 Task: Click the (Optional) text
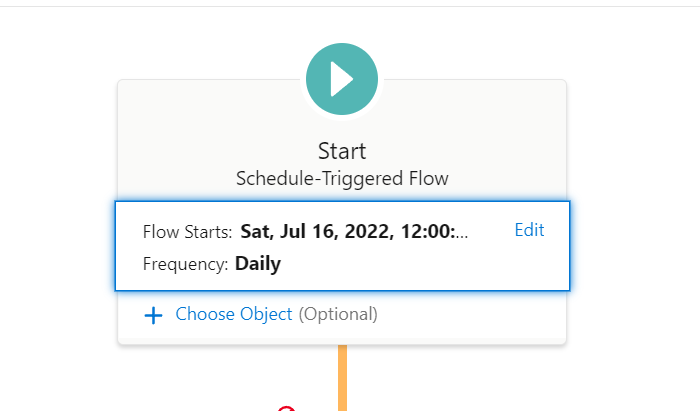(339, 314)
